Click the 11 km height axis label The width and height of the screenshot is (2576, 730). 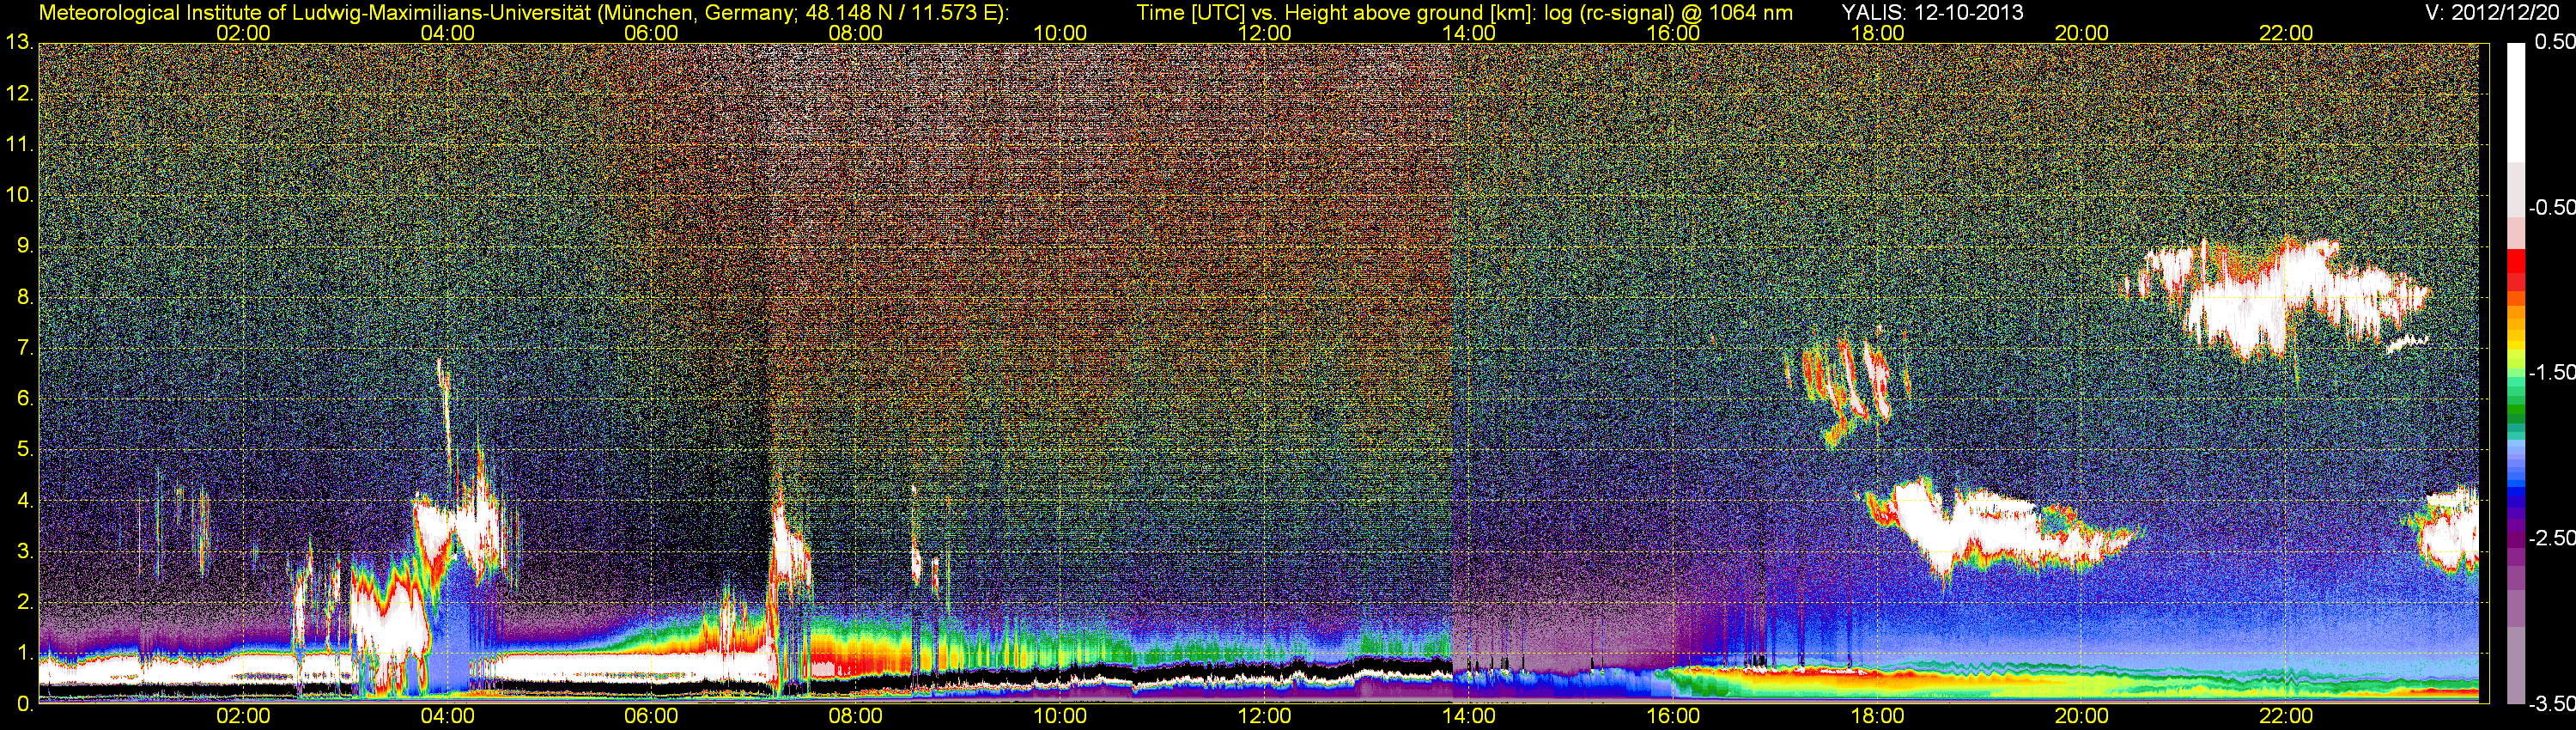(x=19, y=145)
